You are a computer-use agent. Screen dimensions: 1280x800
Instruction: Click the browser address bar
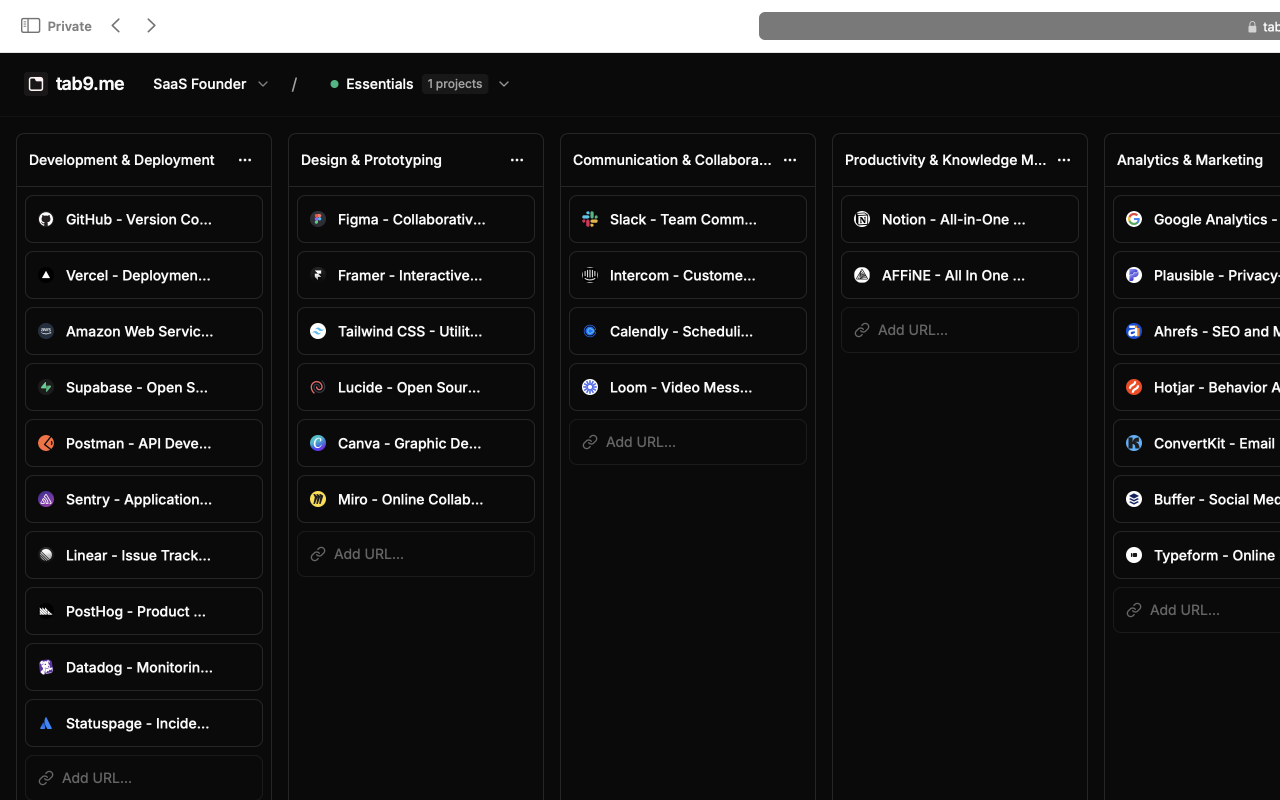point(1019,26)
